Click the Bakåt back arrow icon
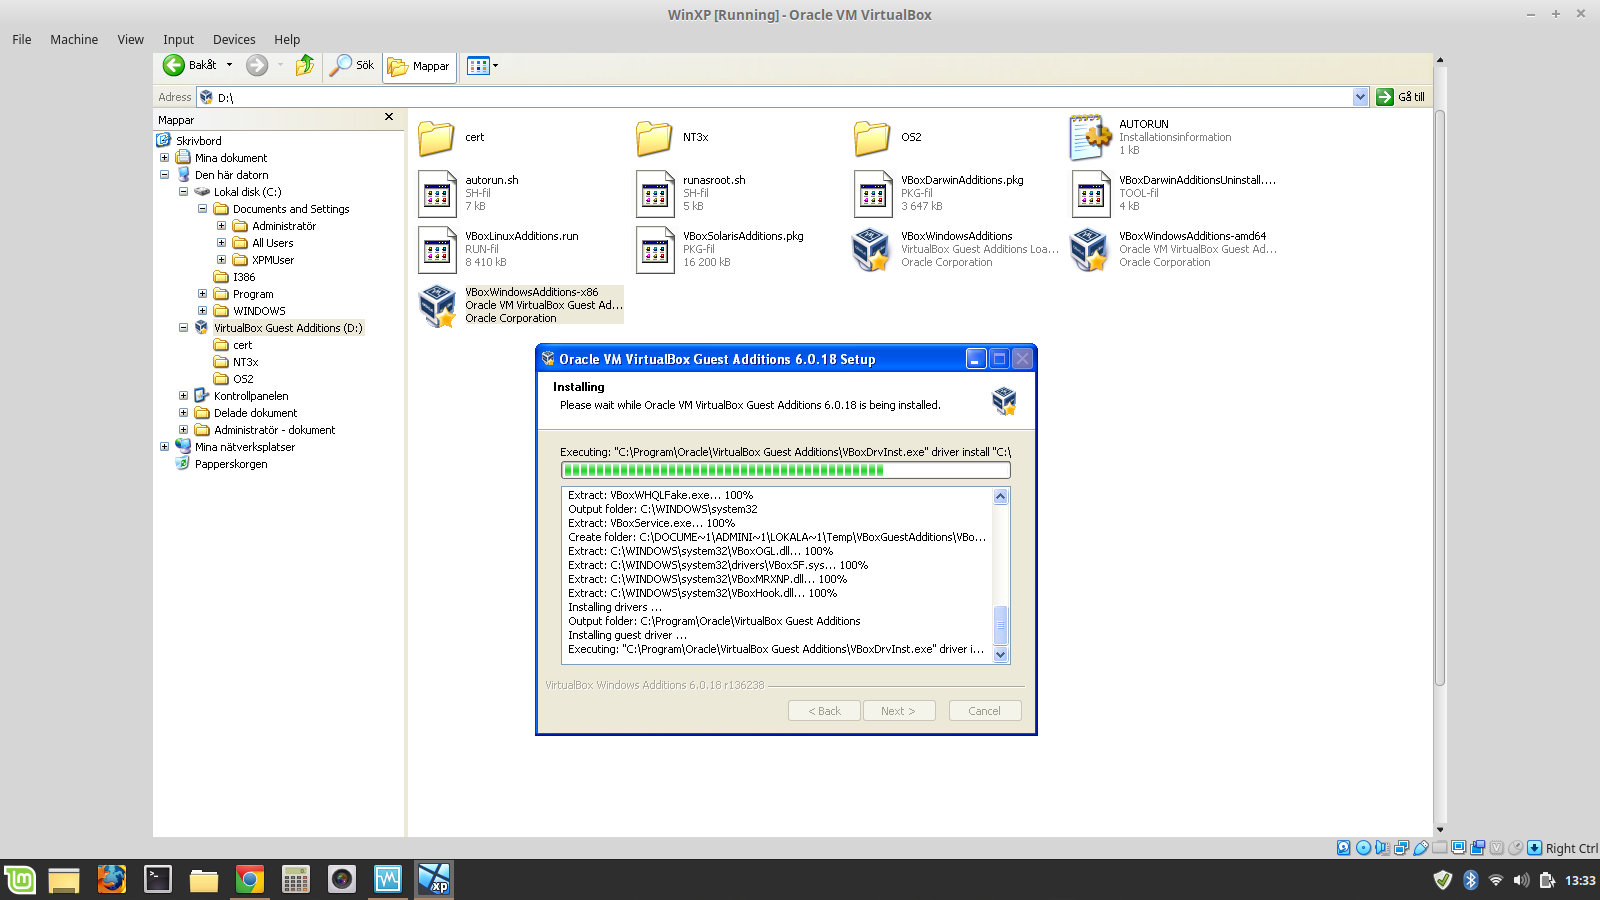The image size is (1600, 900). point(175,66)
